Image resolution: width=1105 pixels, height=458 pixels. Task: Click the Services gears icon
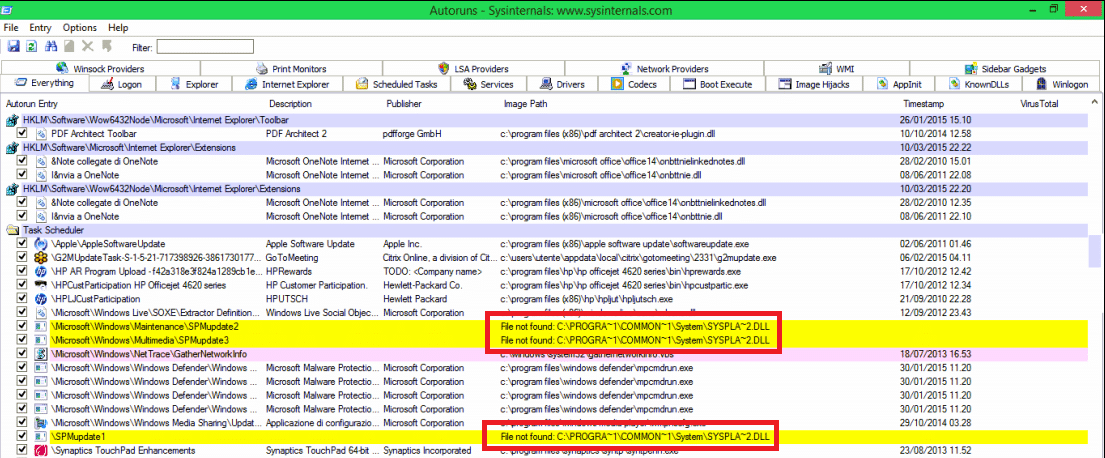(469, 84)
